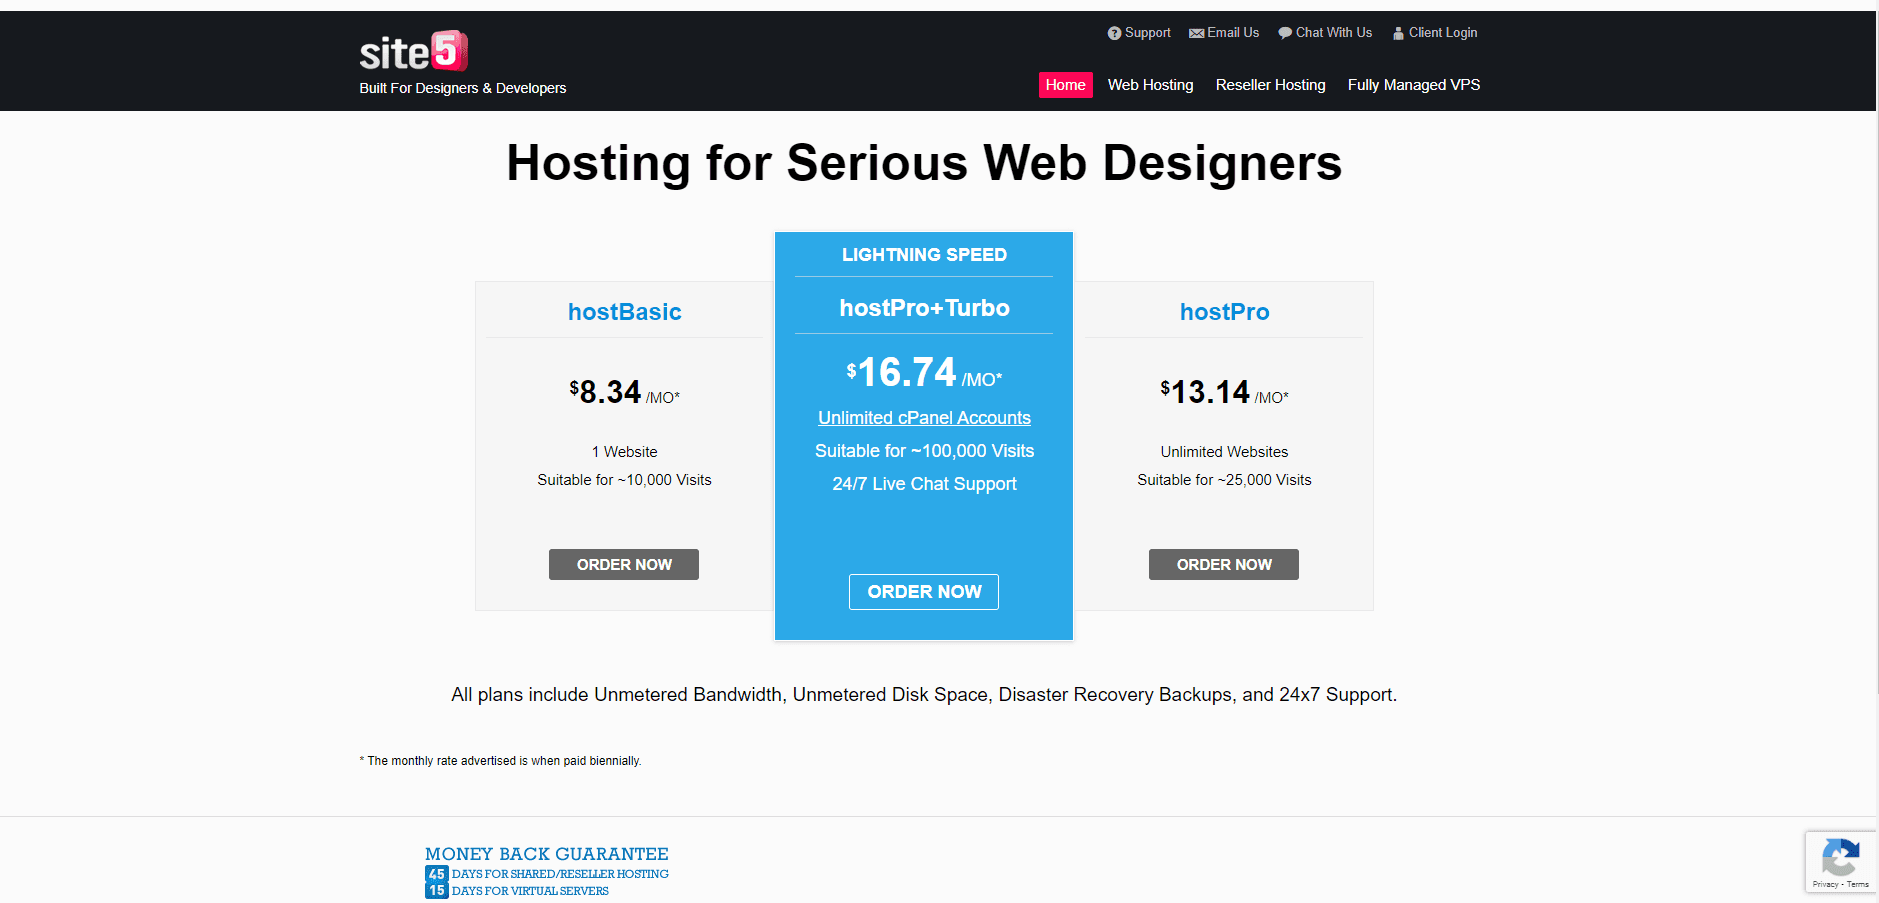The image size is (1879, 903).
Task: Click the hostPro+Turbo plan title
Action: [x=924, y=308]
